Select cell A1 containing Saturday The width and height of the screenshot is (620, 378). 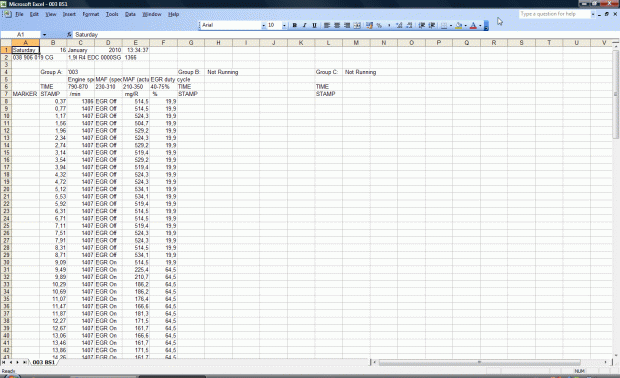pos(25,50)
